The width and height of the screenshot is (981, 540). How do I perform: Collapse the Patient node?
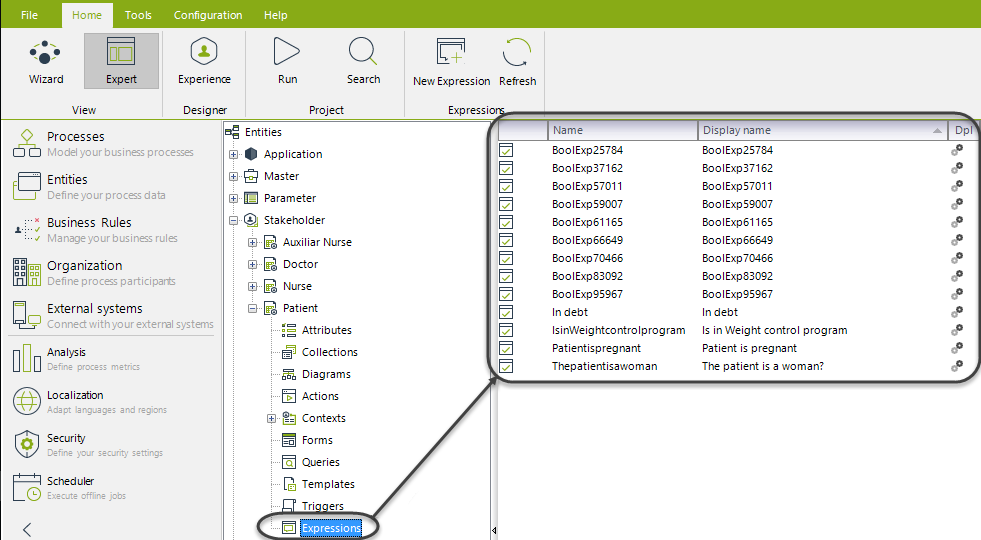tap(252, 308)
